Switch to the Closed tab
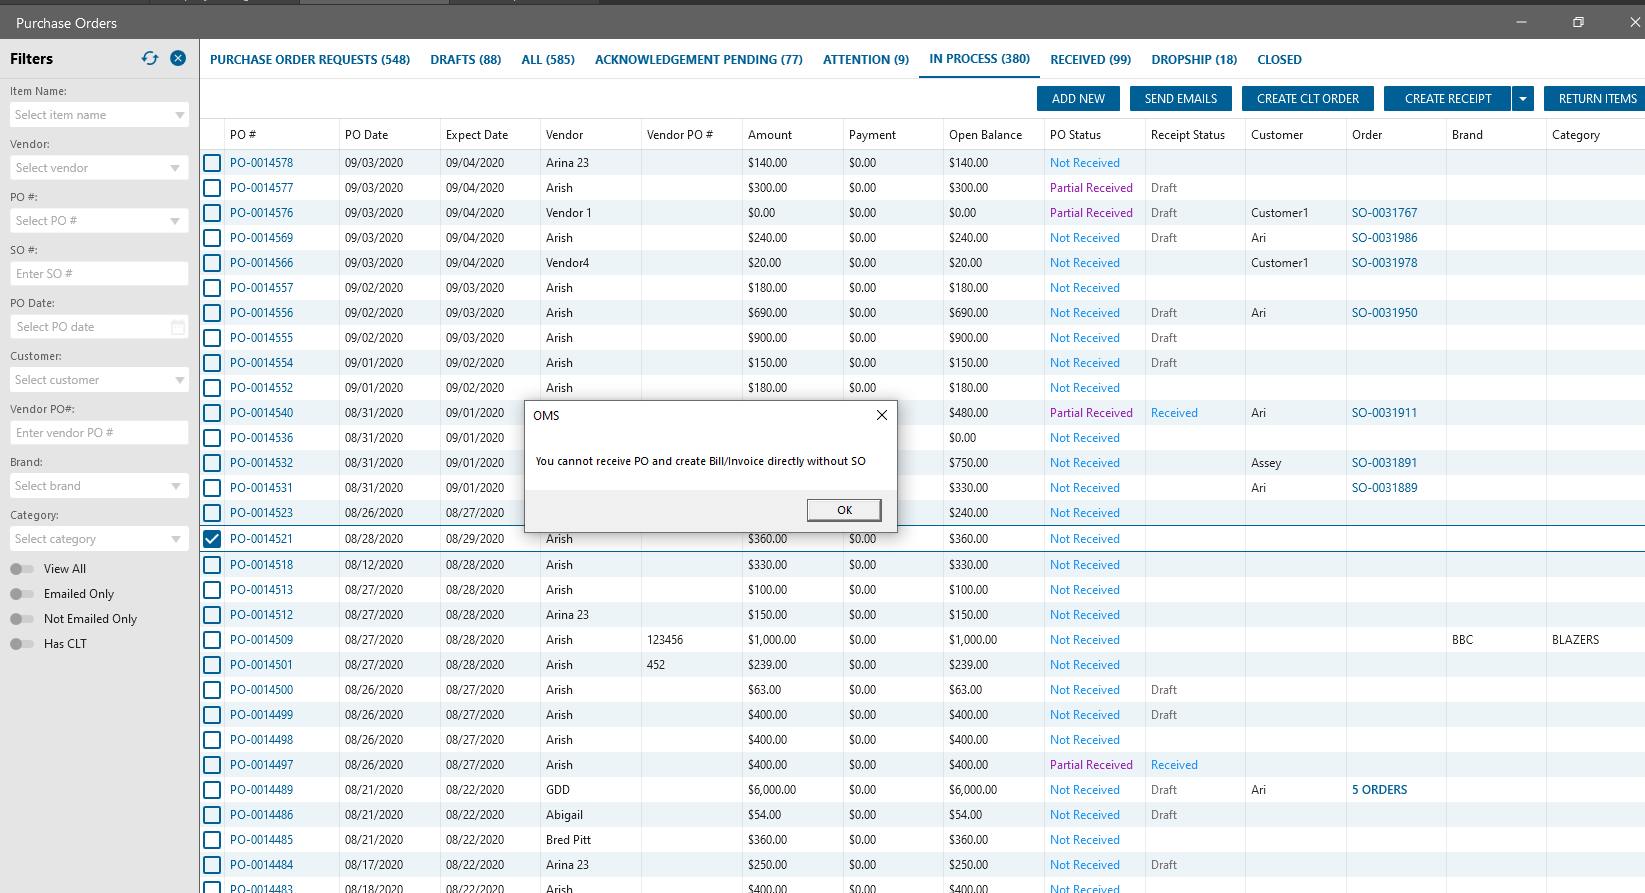 [x=1280, y=60]
